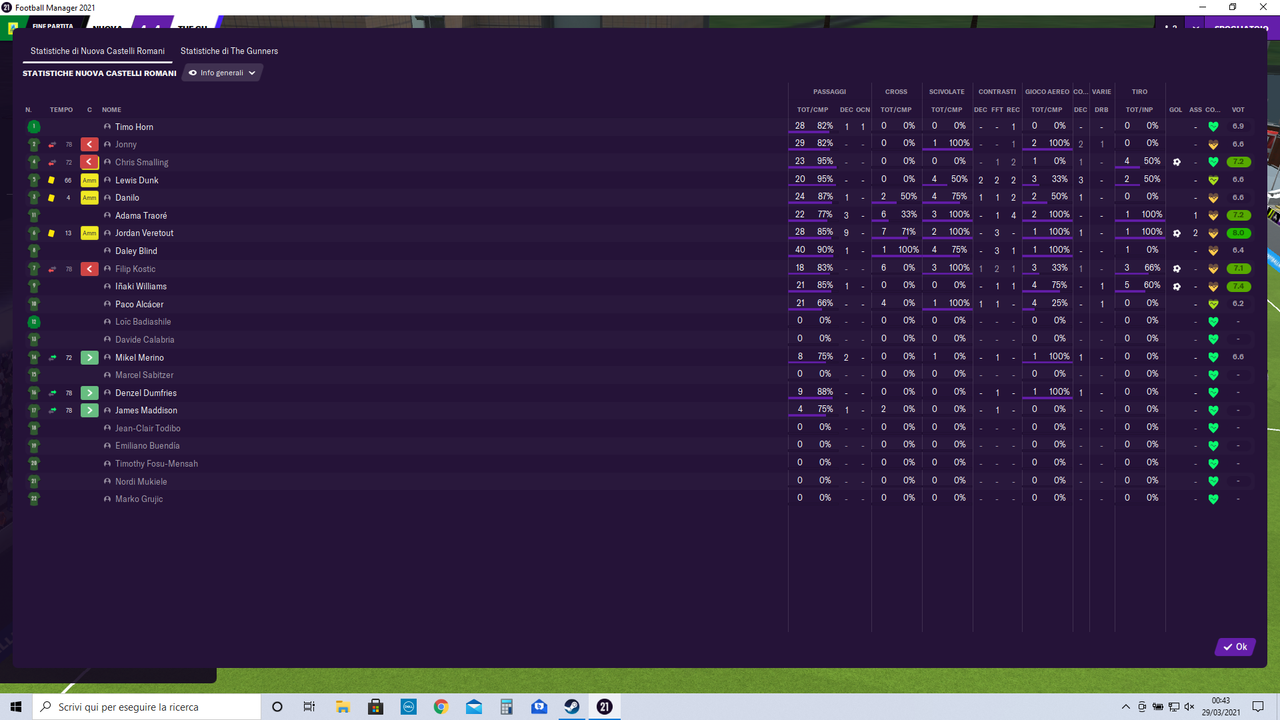
Task: Open Jordan Veretout's player name link
Action: point(144,233)
